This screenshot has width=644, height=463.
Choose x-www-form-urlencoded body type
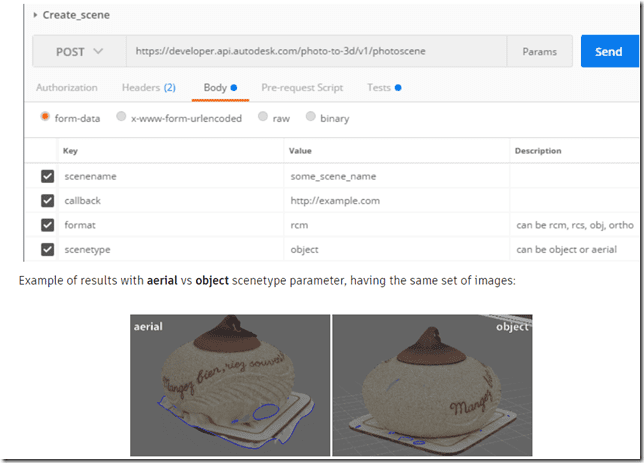(x=122, y=117)
